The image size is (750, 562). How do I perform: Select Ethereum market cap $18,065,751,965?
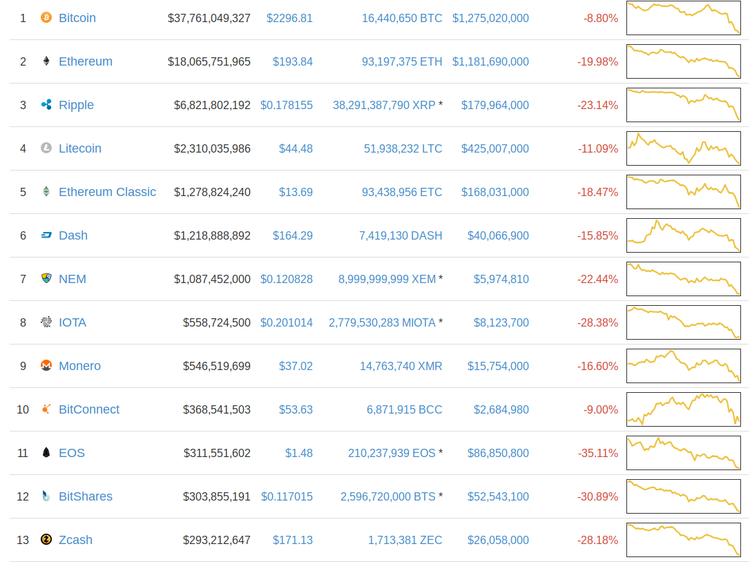[x=209, y=62]
